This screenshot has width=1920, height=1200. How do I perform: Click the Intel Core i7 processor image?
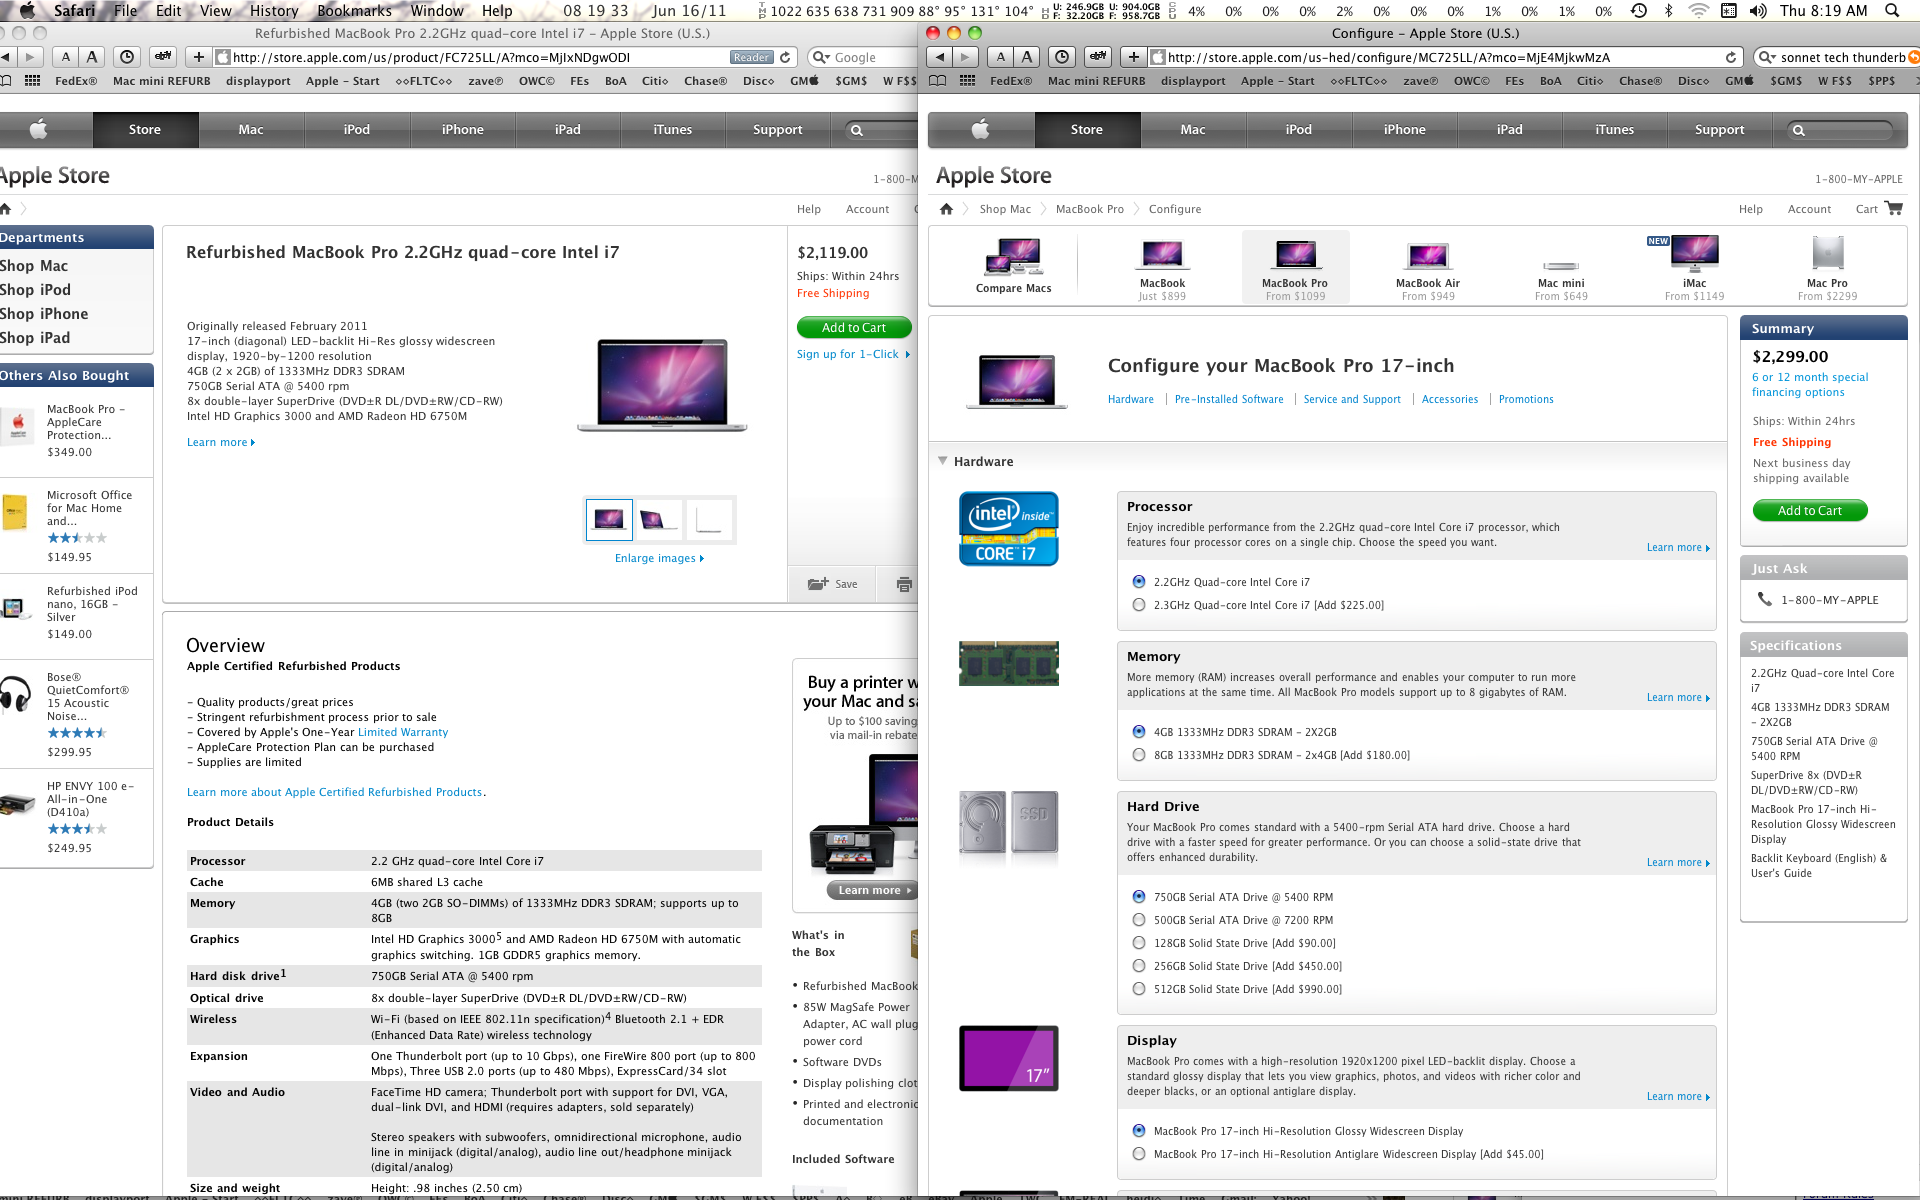pyautogui.click(x=1008, y=529)
